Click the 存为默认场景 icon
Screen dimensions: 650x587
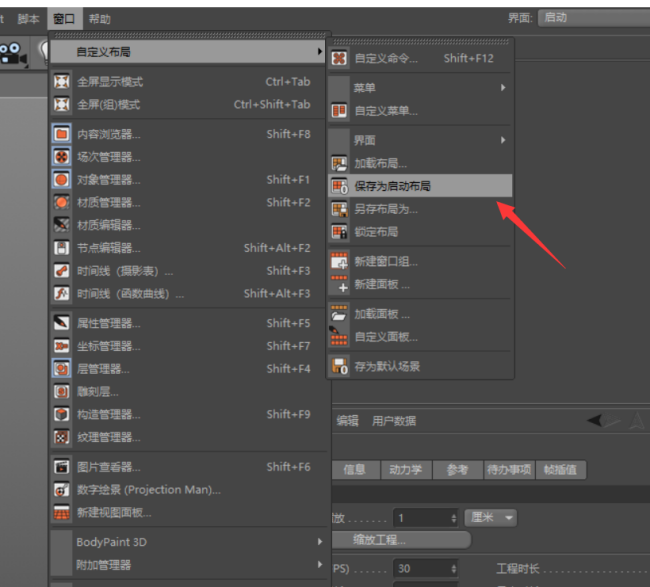click(339, 366)
